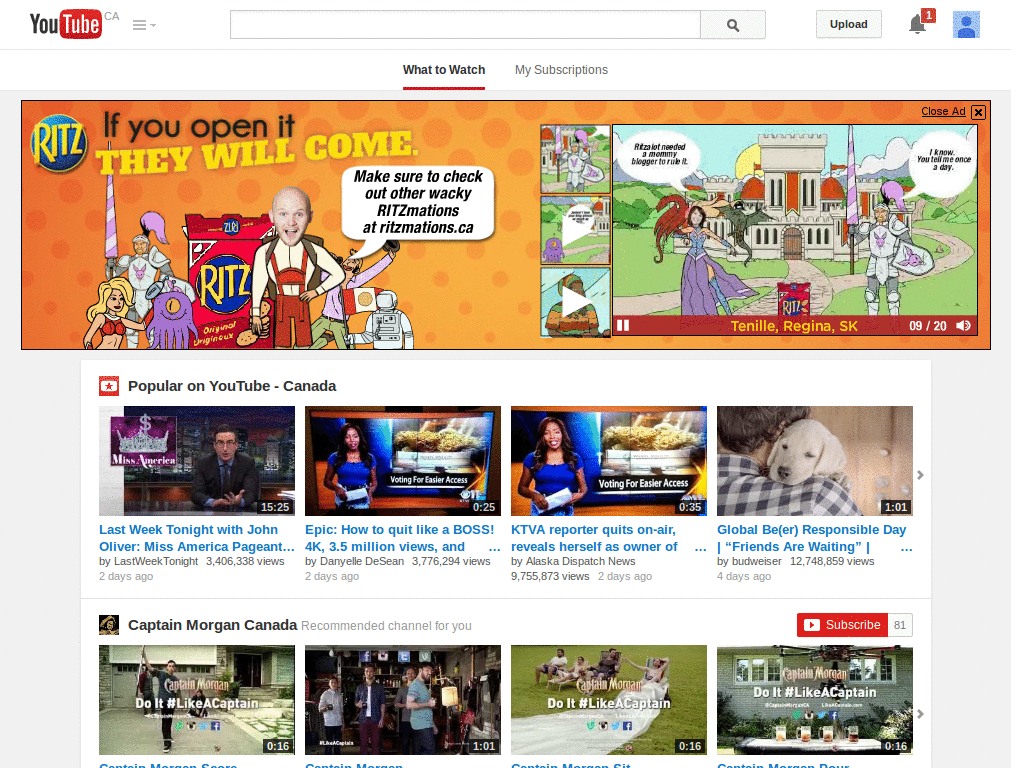Click the Captain Morgan Canada channel icon
1024x768 pixels.
[x=109, y=625]
